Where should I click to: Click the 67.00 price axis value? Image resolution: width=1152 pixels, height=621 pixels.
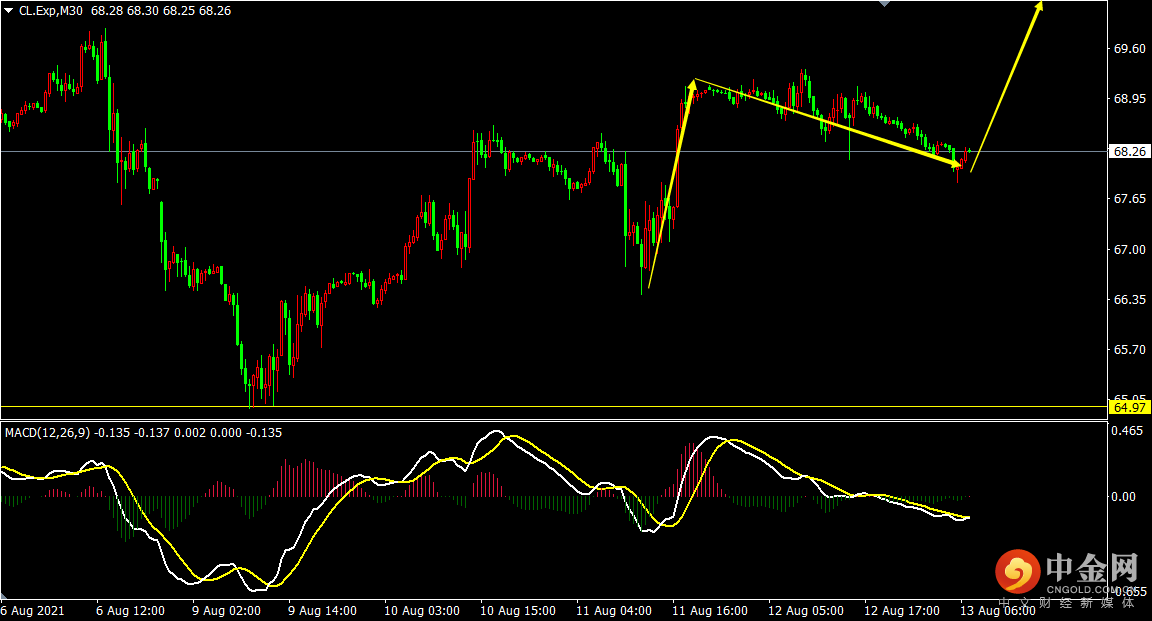tap(1129, 250)
